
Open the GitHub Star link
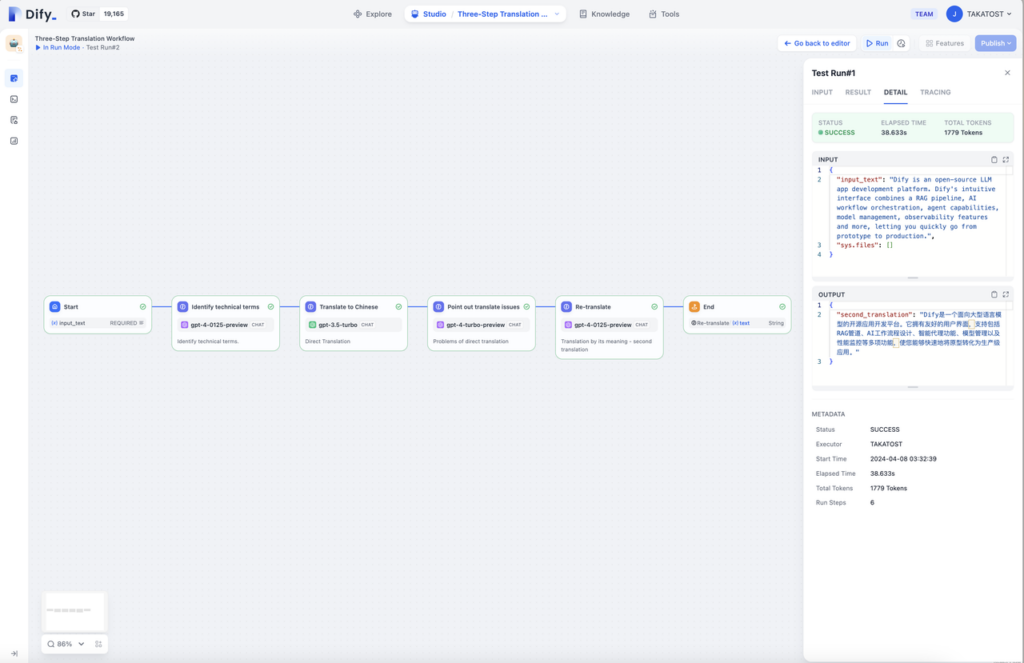(83, 14)
